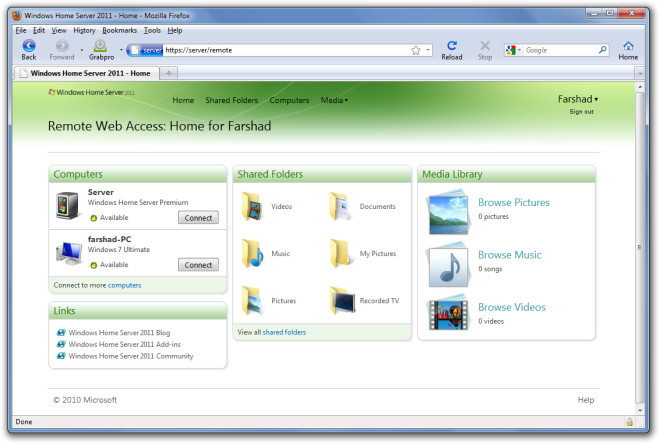660x444 pixels.
Task: Click the Browse Music link
Action: [510, 255]
